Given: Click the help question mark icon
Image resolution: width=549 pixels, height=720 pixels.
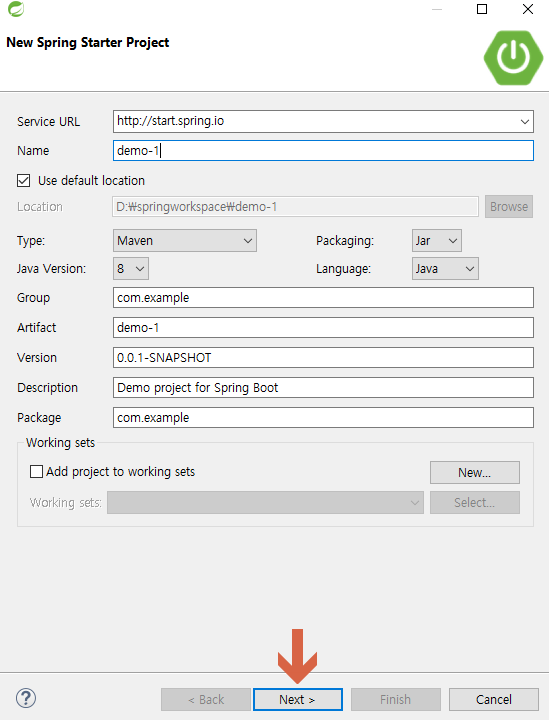Looking at the screenshot, I should coord(26,698).
